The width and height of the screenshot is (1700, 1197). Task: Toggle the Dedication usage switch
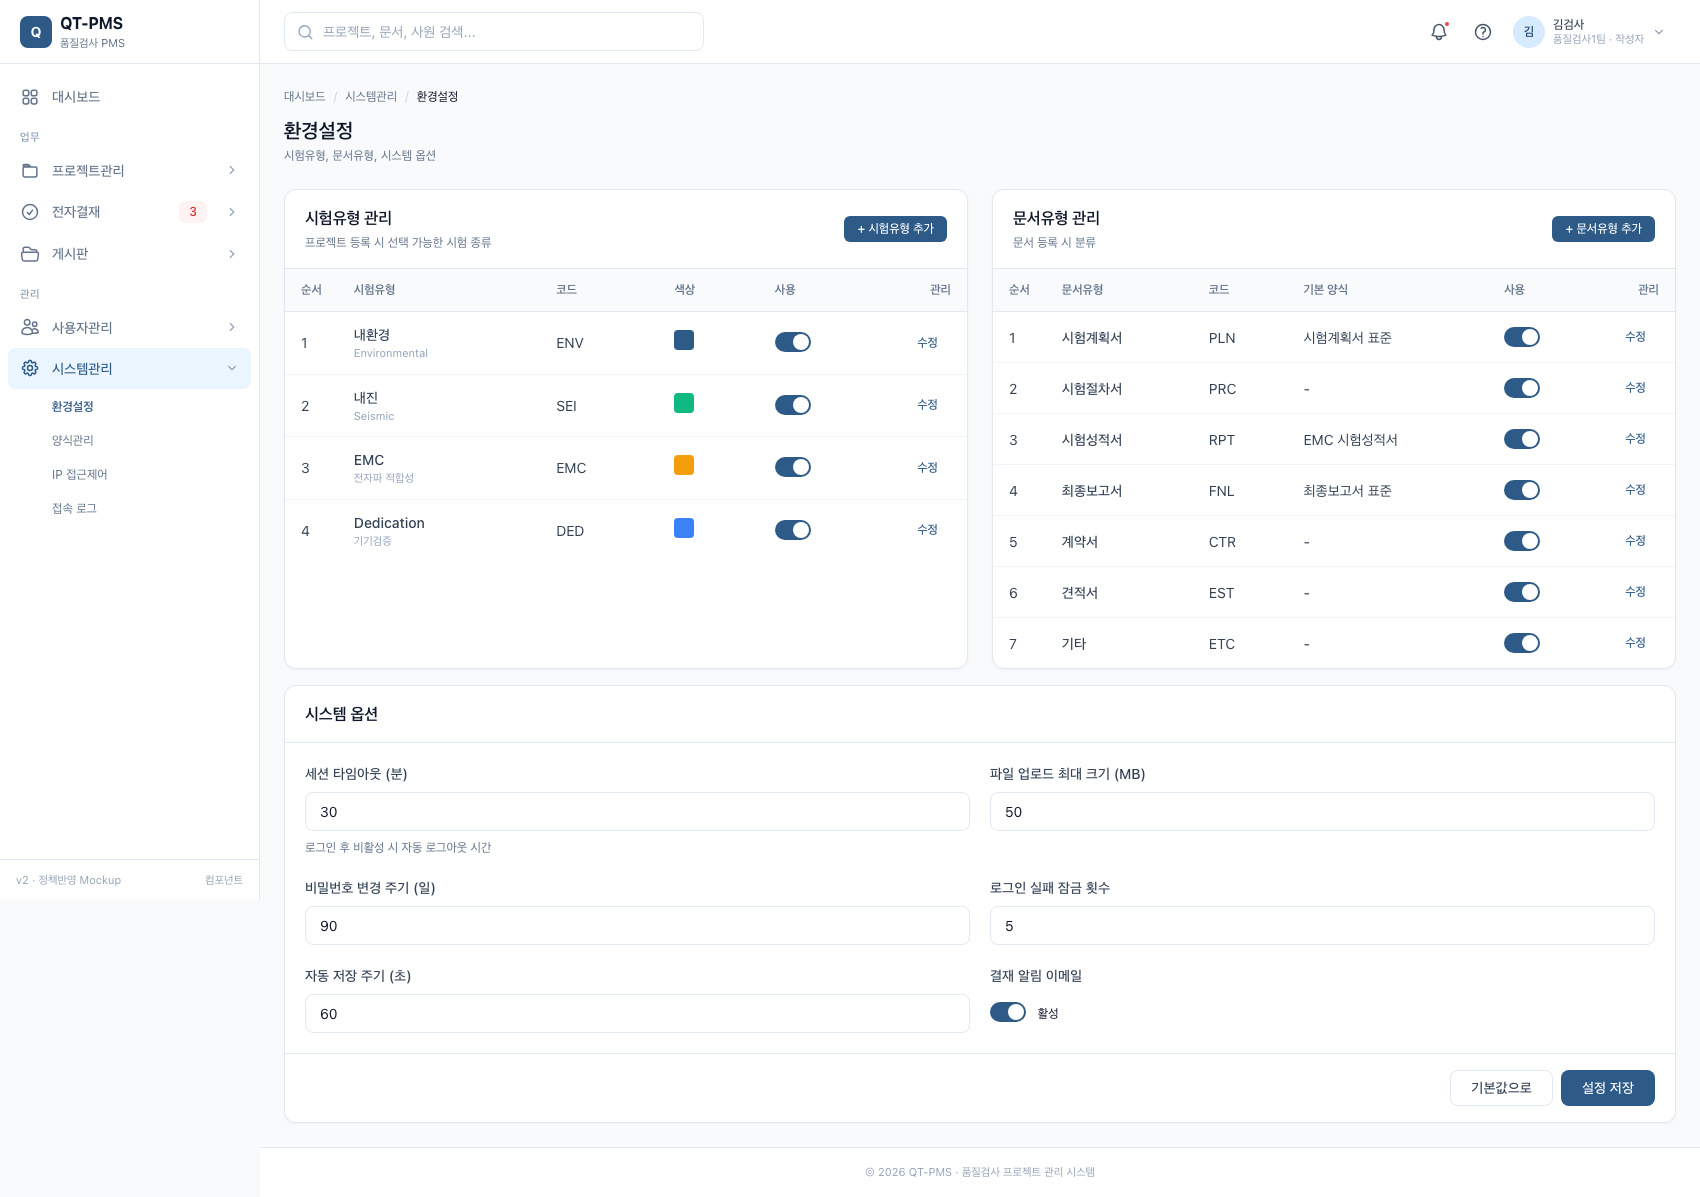[793, 530]
